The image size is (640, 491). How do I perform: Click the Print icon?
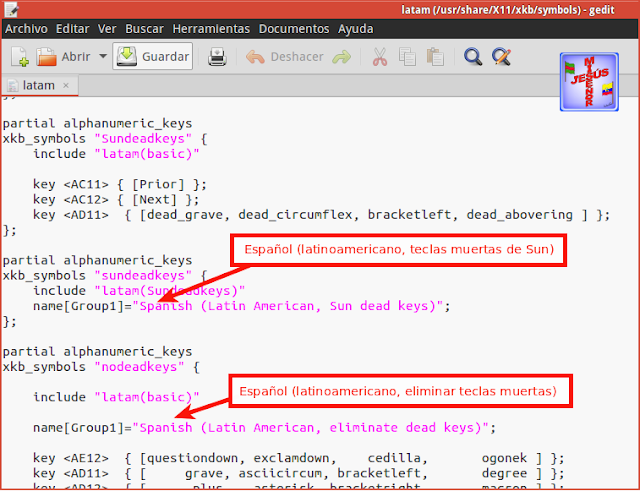tap(217, 57)
